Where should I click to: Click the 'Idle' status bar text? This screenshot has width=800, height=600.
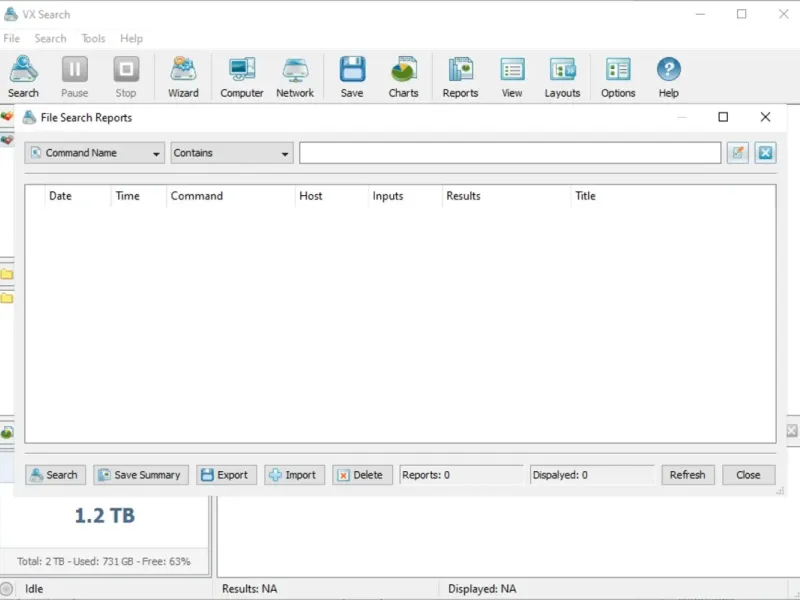point(34,589)
